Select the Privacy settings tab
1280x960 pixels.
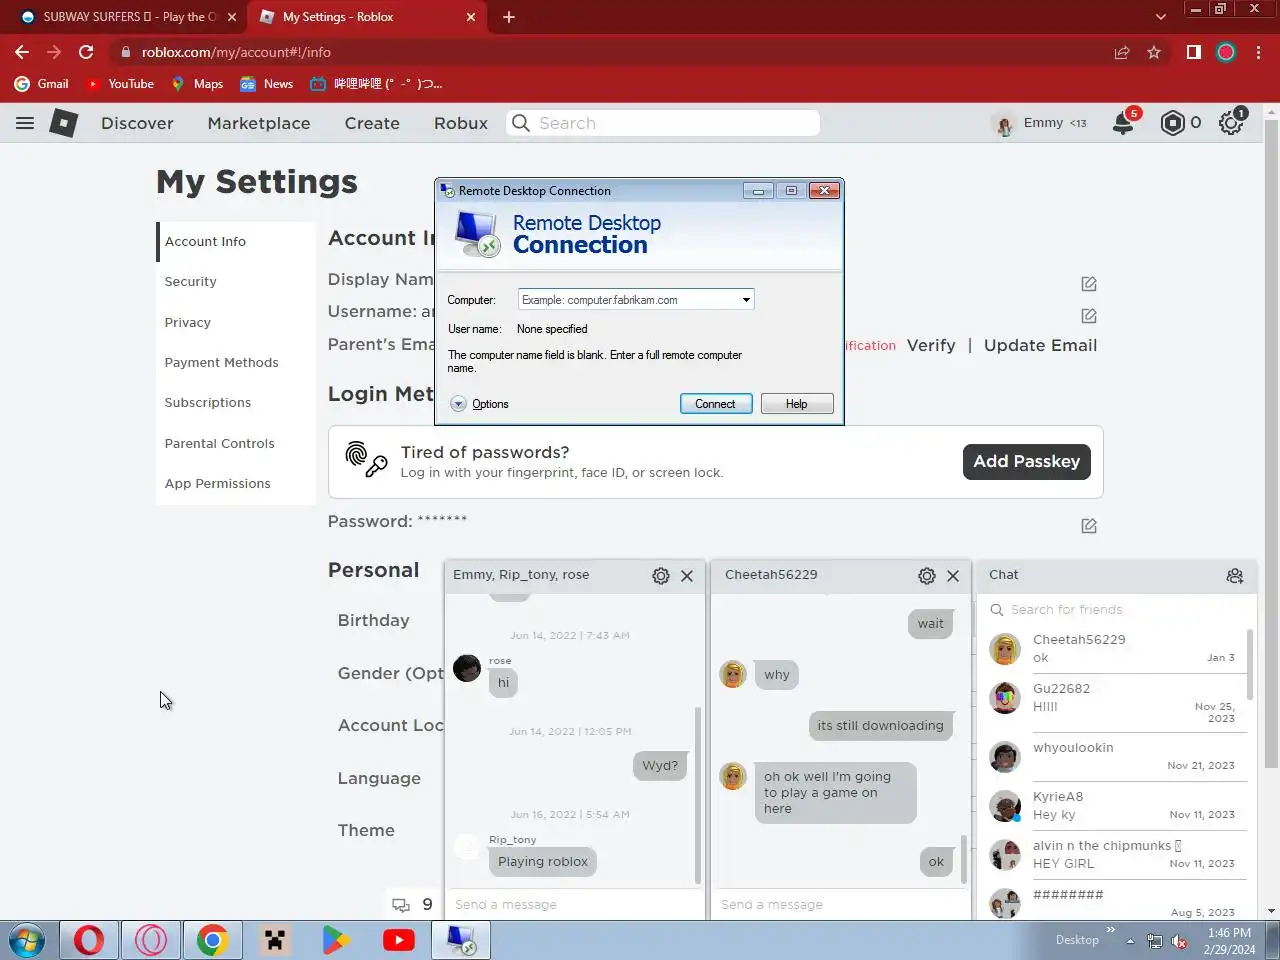236,323
